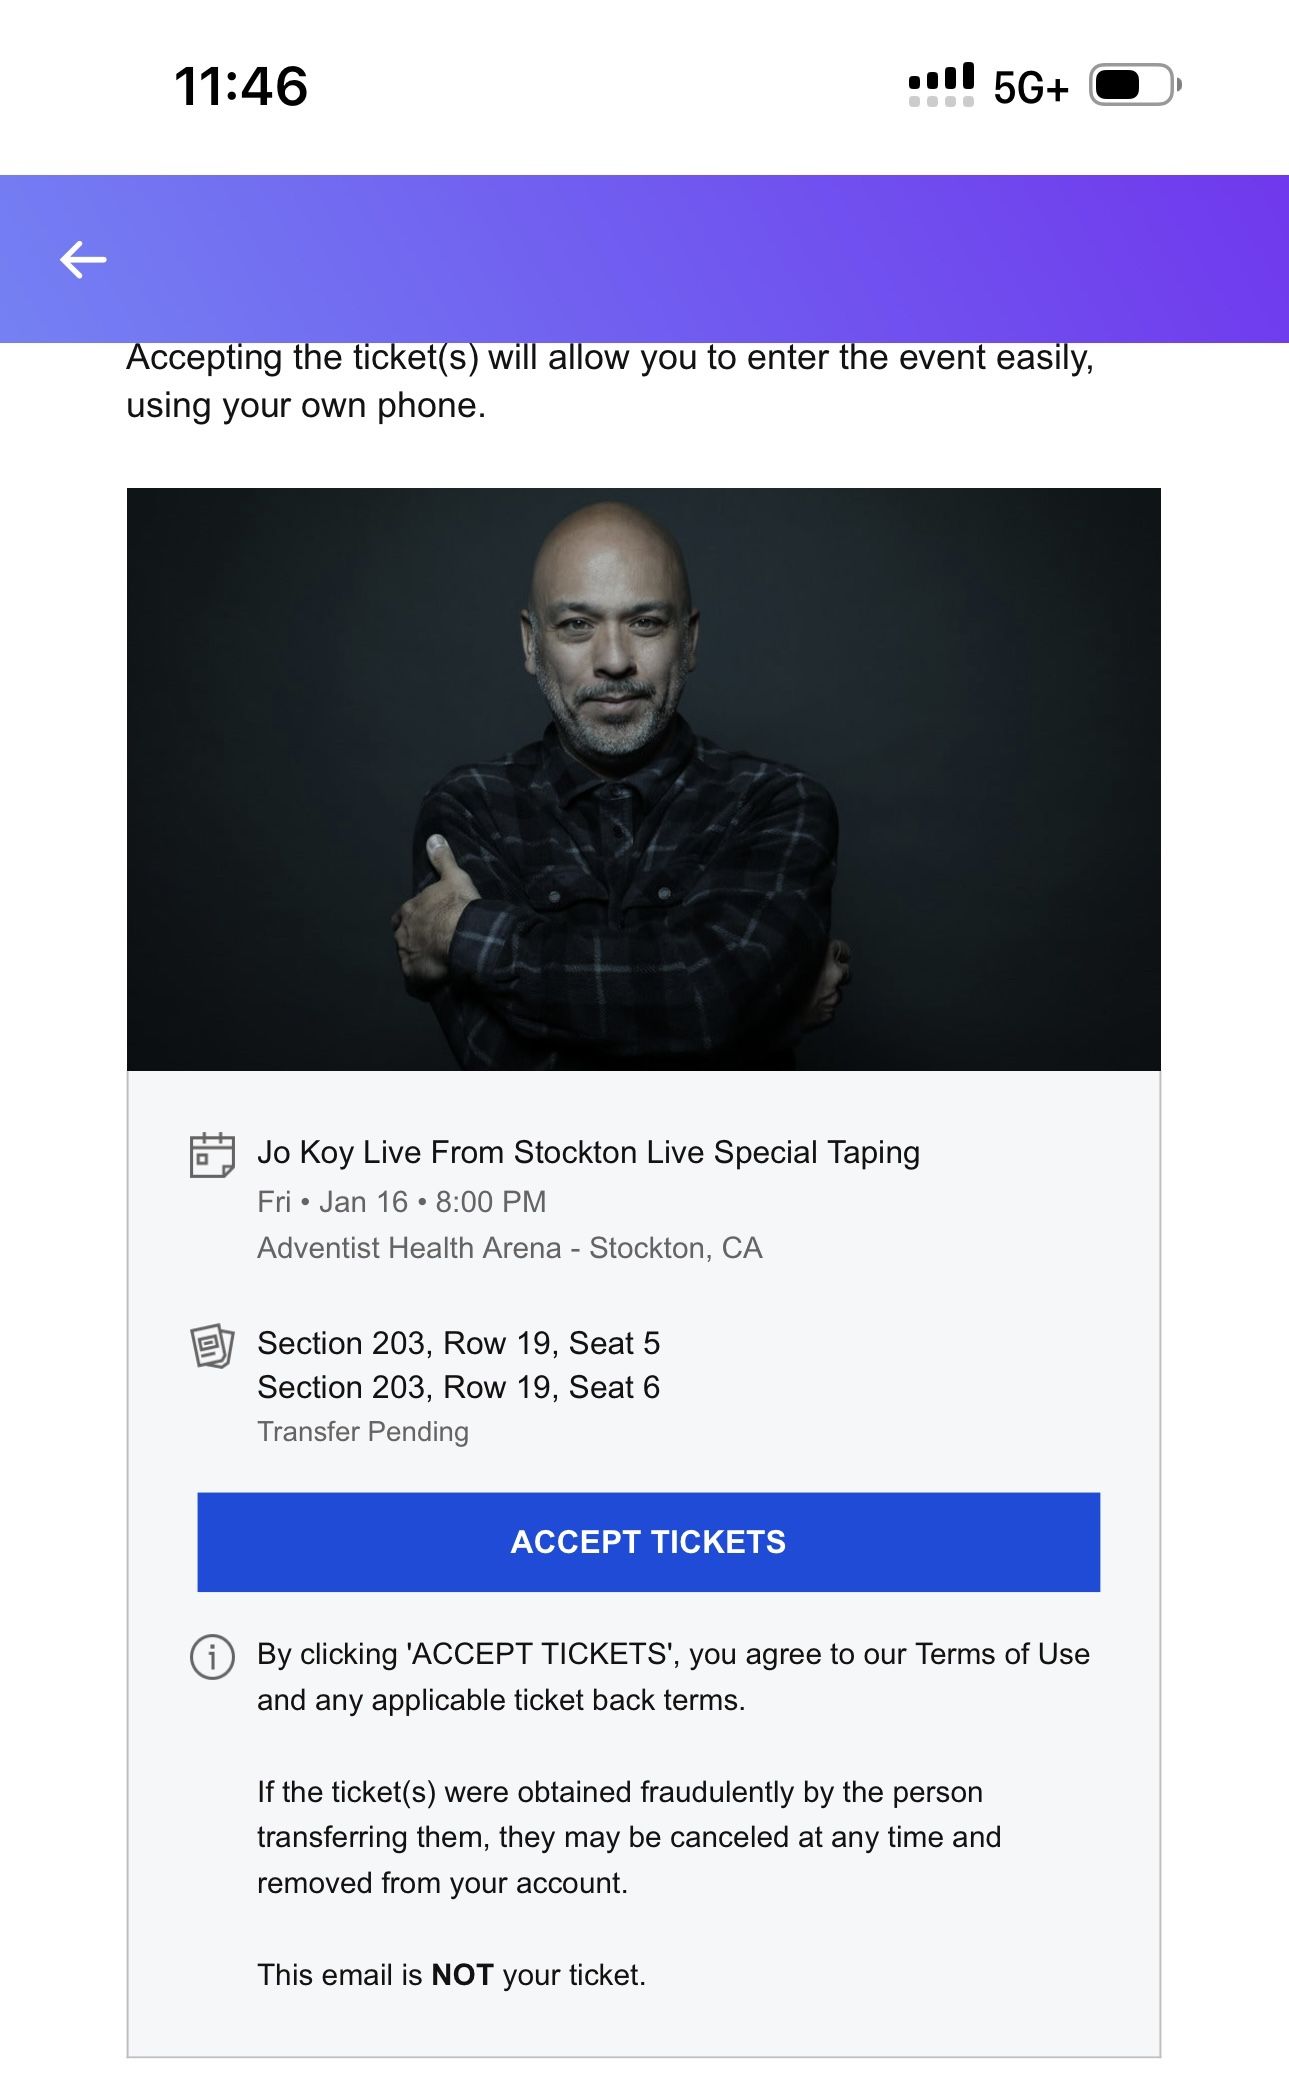Tap the 'Accepting the ticket(s)' intro text
Image resolution: width=1289 pixels, height=2093 pixels.
point(609,381)
